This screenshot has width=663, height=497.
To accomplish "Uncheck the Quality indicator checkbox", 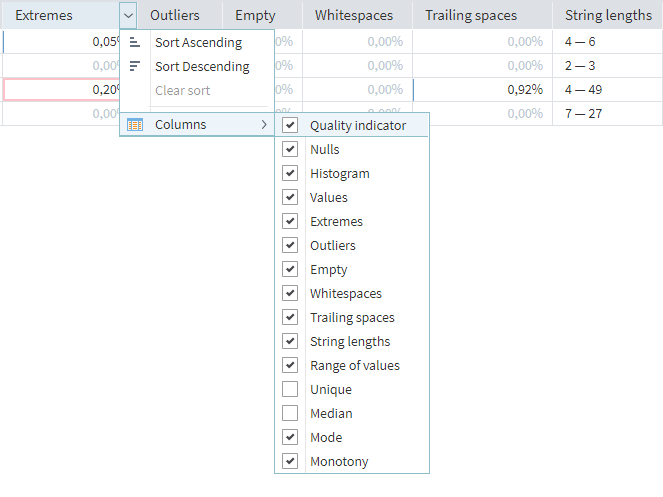I will [x=290, y=125].
